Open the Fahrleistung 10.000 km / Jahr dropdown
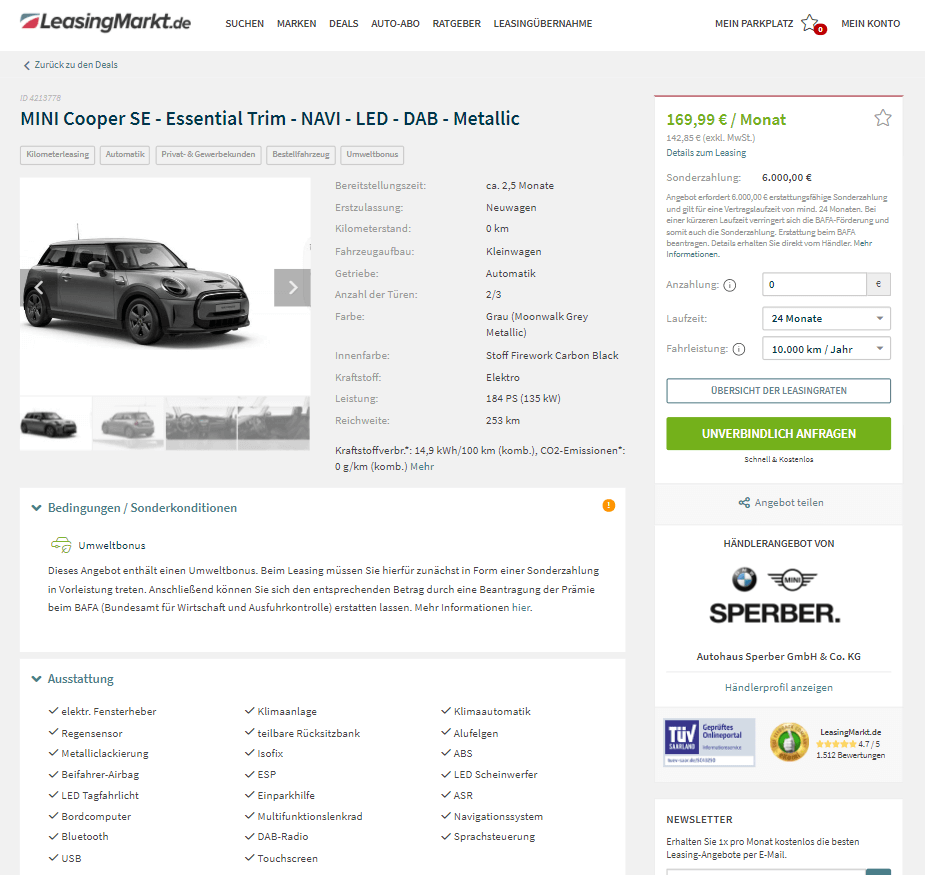The width and height of the screenshot is (925, 875). (826, 349)
